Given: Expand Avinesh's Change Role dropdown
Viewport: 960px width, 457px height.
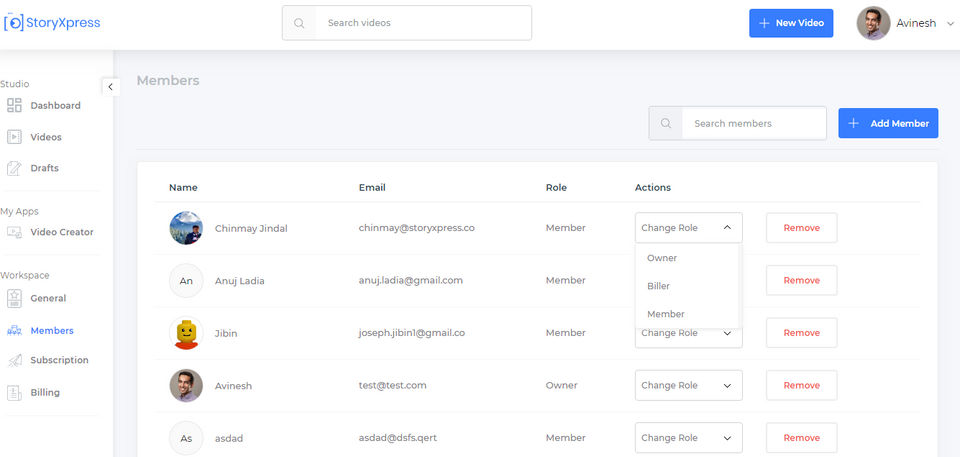Looking at the screenshot, I should 688,385.
